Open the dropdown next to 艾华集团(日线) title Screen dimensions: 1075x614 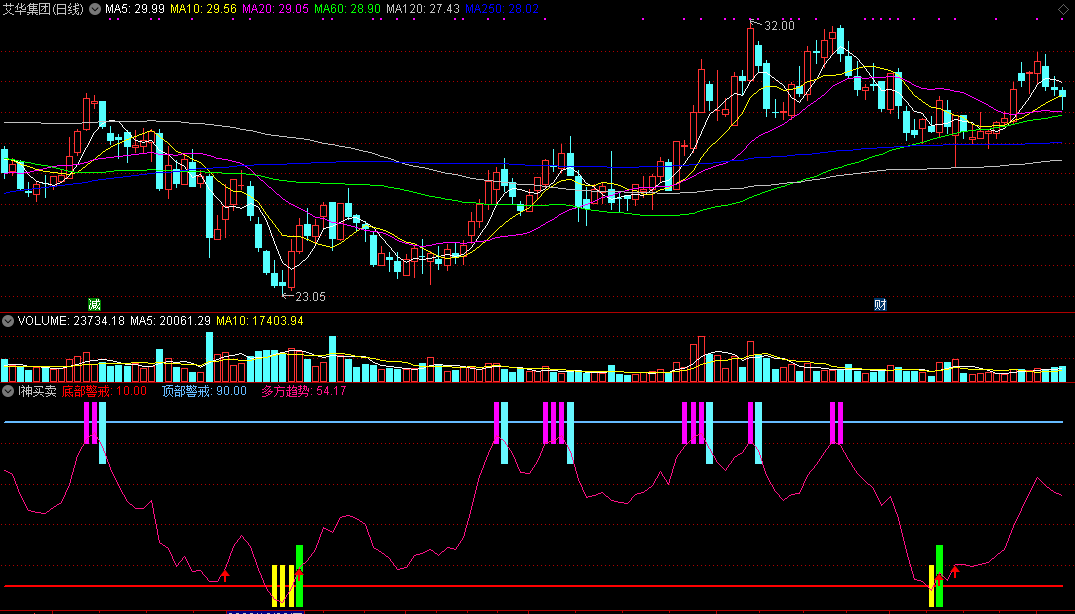click(x=94, y=9)
